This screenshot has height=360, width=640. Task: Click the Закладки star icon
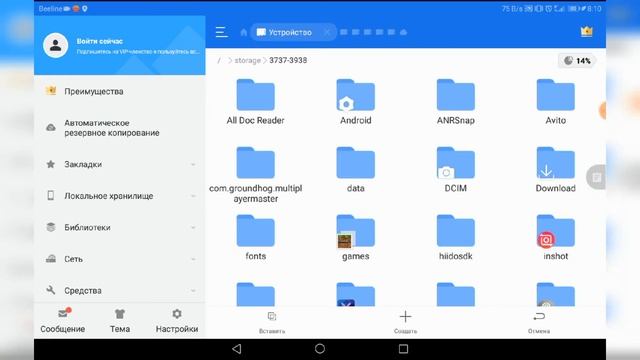click(x=51, y=164)
